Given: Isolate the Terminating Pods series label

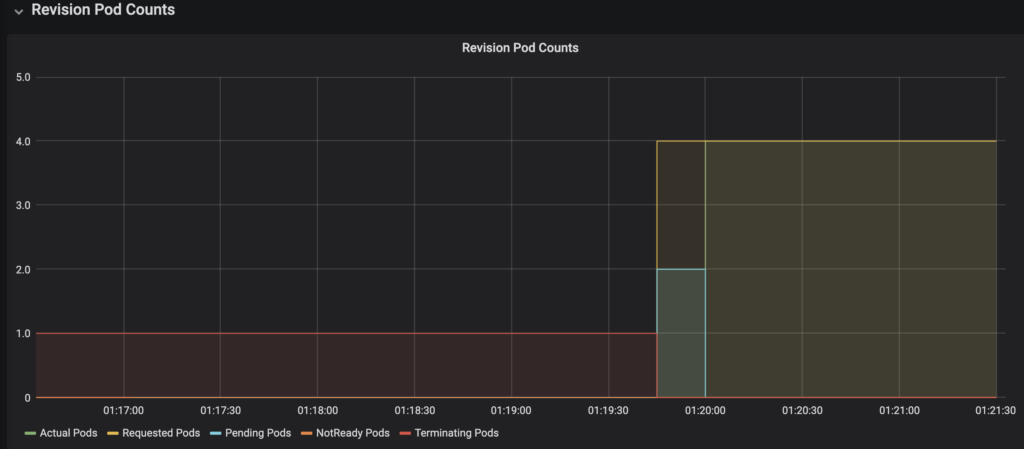Looking at the screenshot, I should (455, 434).
